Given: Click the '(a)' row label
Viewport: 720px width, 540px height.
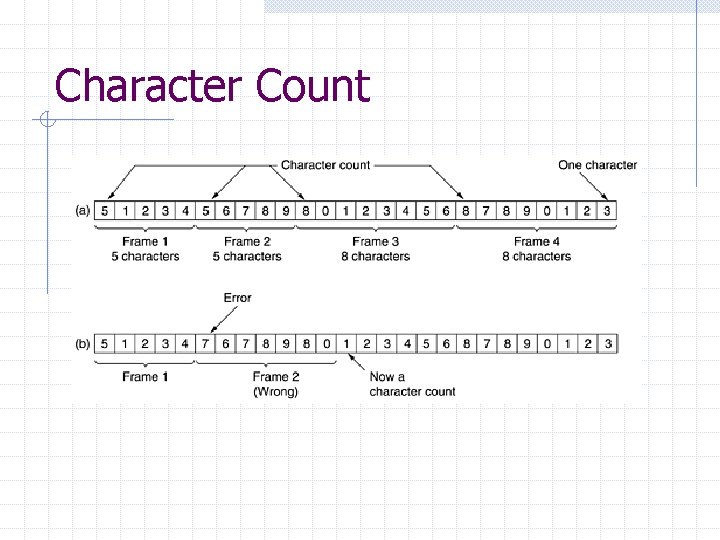Looking at the screenshot, I should [83, 211].
